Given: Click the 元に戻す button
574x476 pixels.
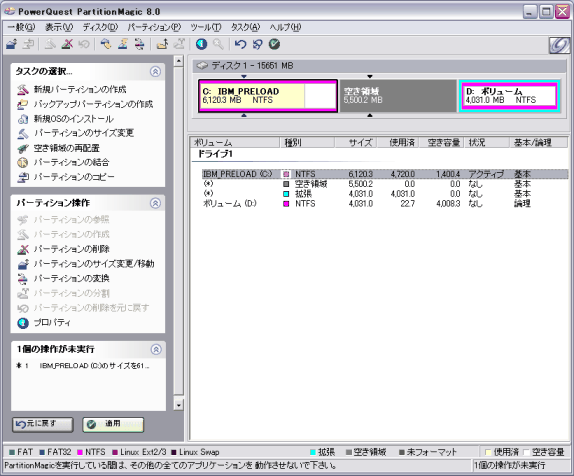Looking at the screenshot, I should (x=43, y=424).
